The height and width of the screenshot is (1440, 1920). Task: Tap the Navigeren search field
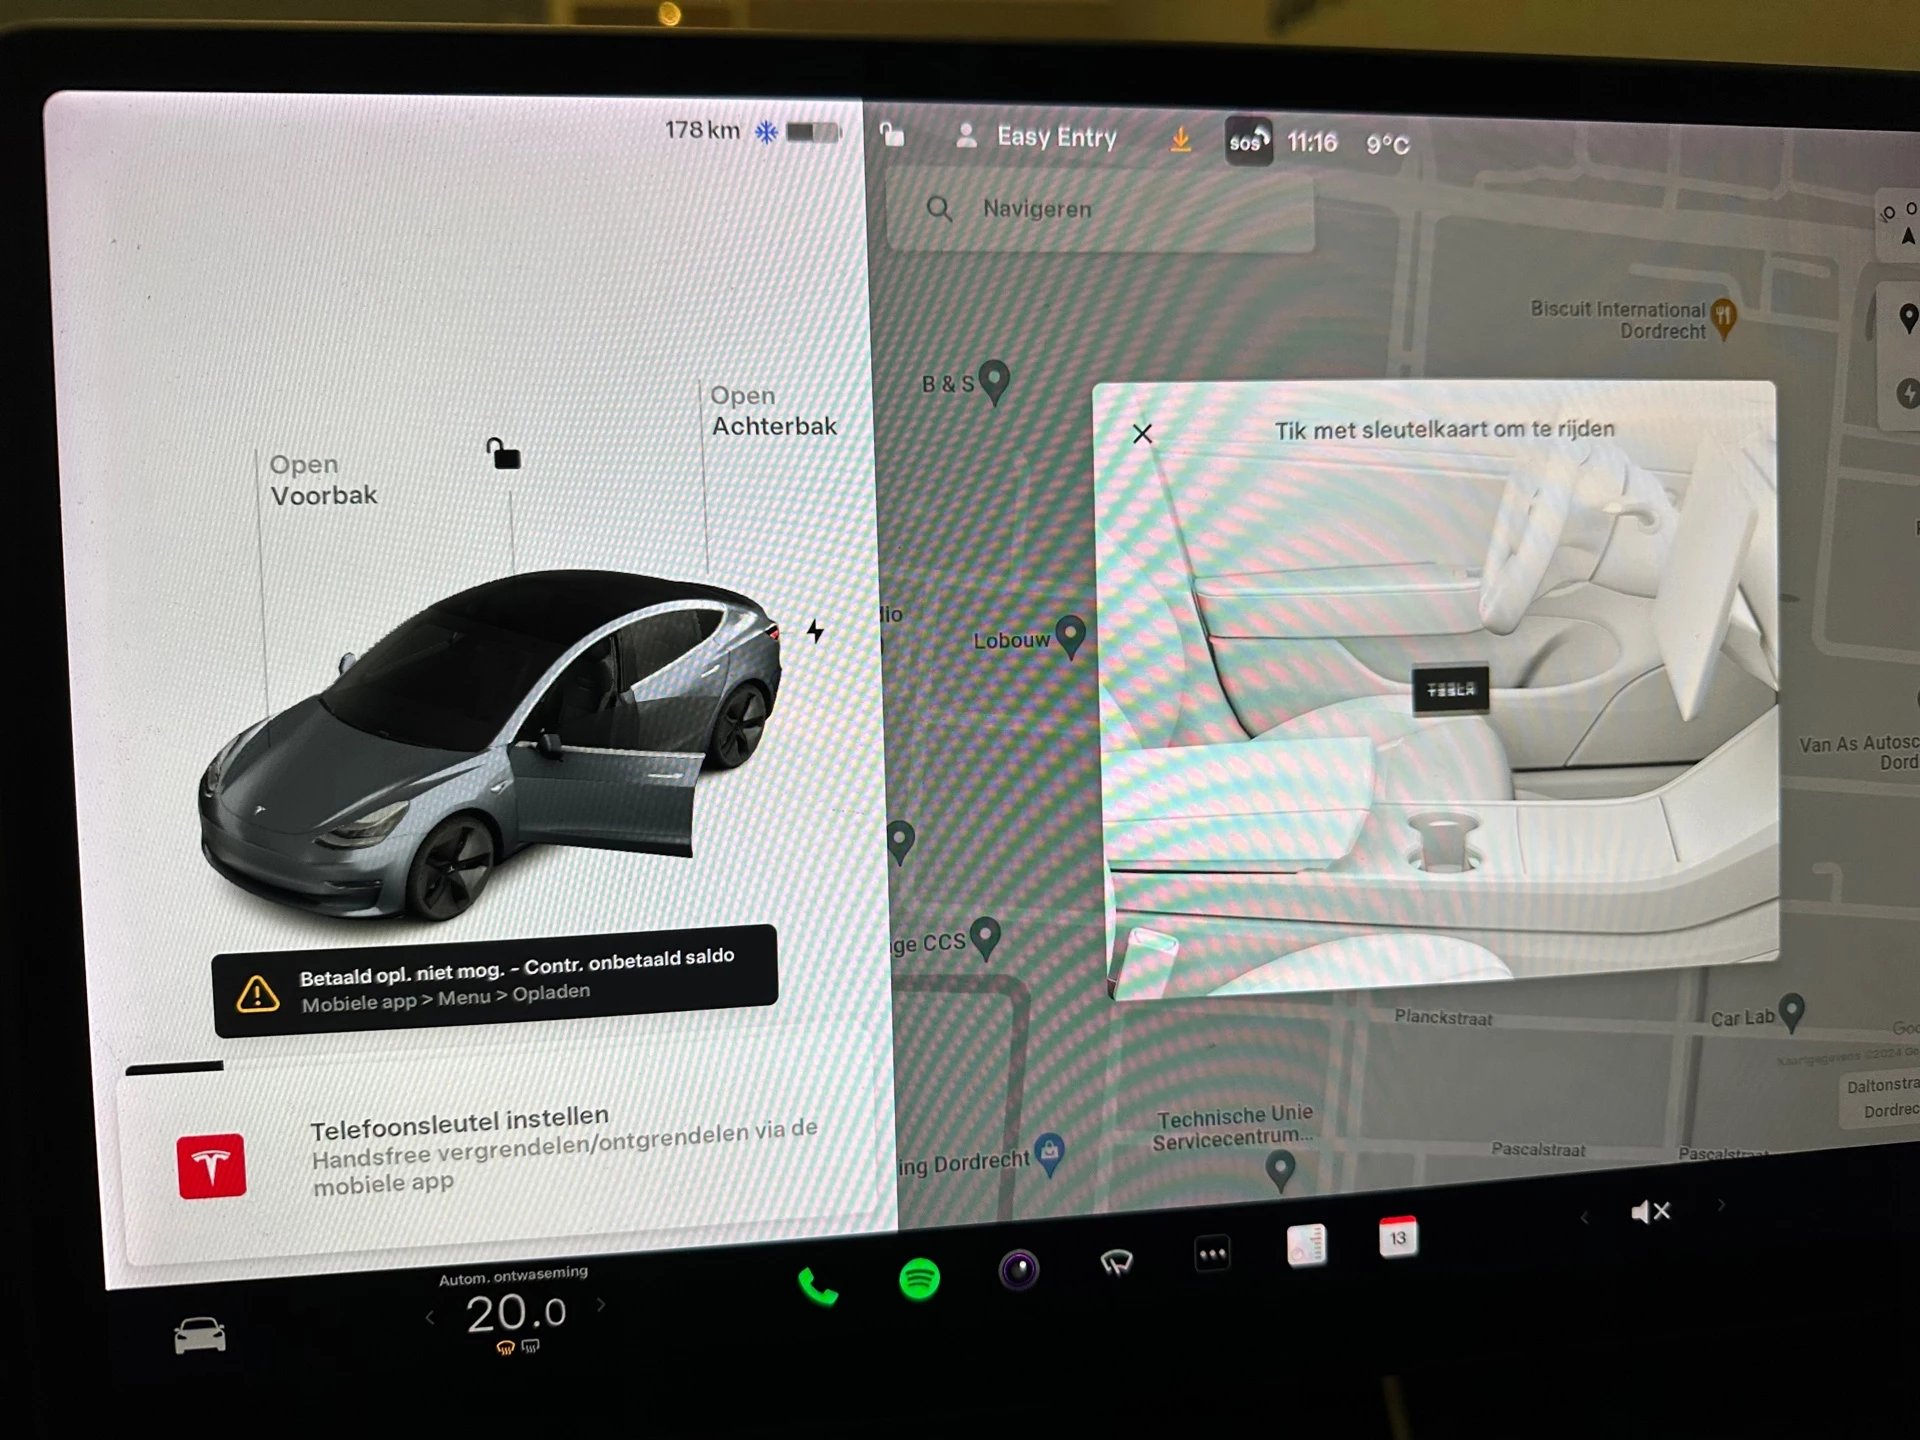pos(1099,209)
